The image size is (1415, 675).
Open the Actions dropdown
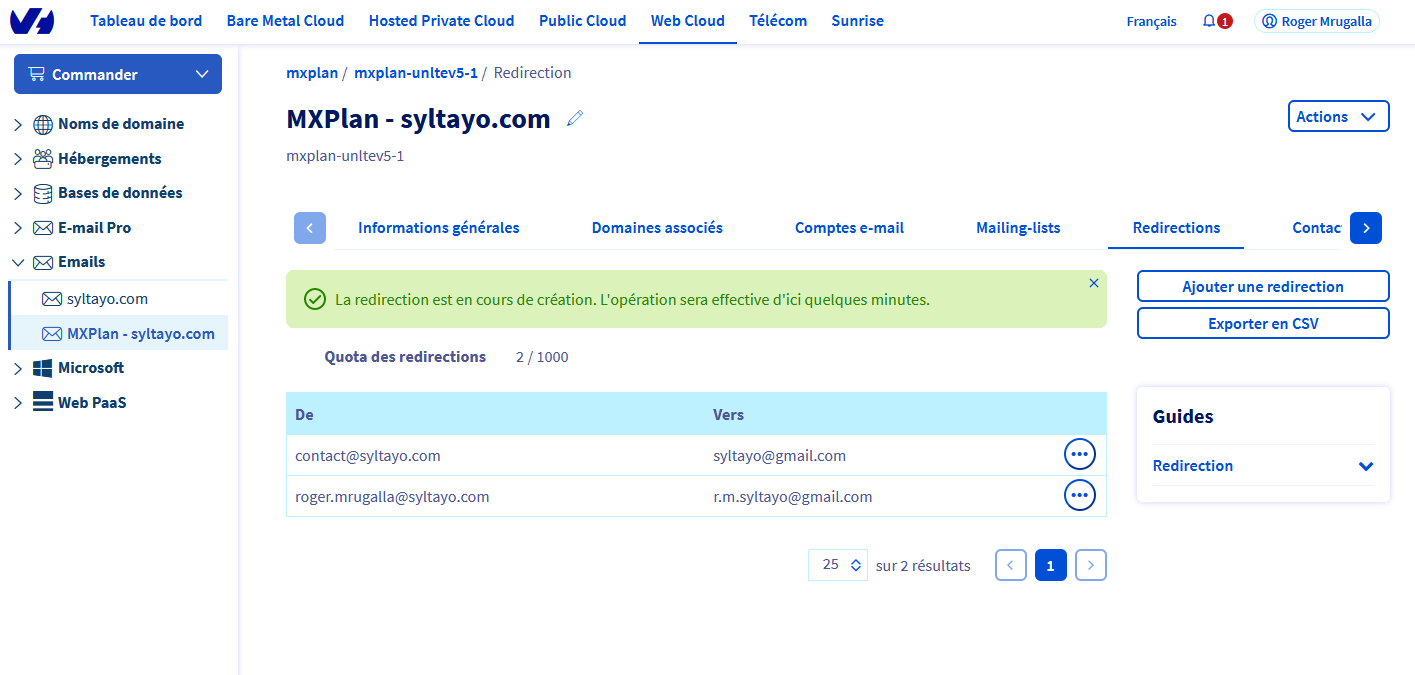coord(1338,117)
